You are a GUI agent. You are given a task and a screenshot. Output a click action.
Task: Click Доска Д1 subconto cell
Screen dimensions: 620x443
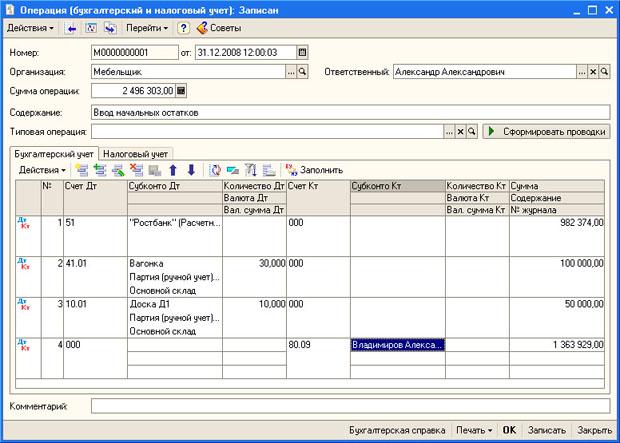(175, 304)
